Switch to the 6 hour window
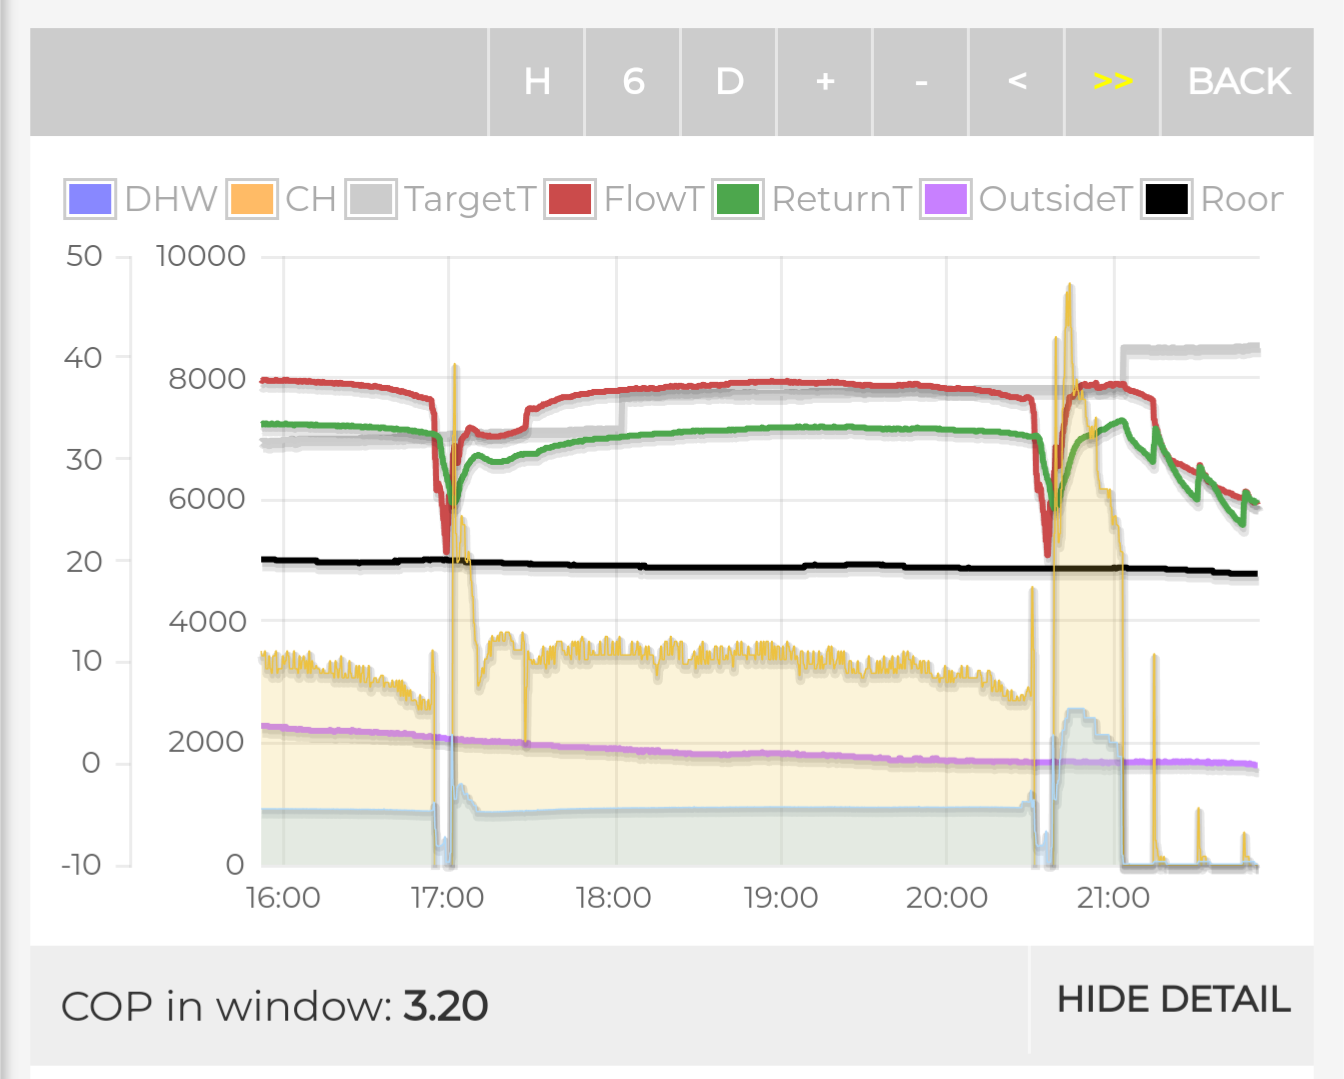Image resolution: width=1344 pixels, height=1079 pixels. click(x=633, y=81)
